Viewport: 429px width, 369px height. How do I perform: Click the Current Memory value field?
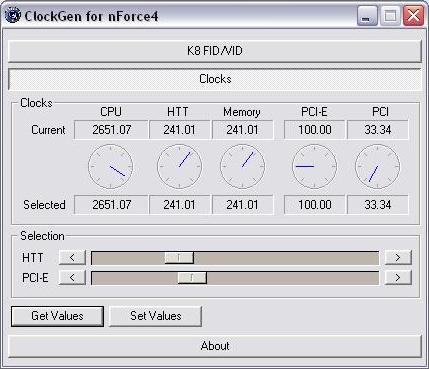242,130
